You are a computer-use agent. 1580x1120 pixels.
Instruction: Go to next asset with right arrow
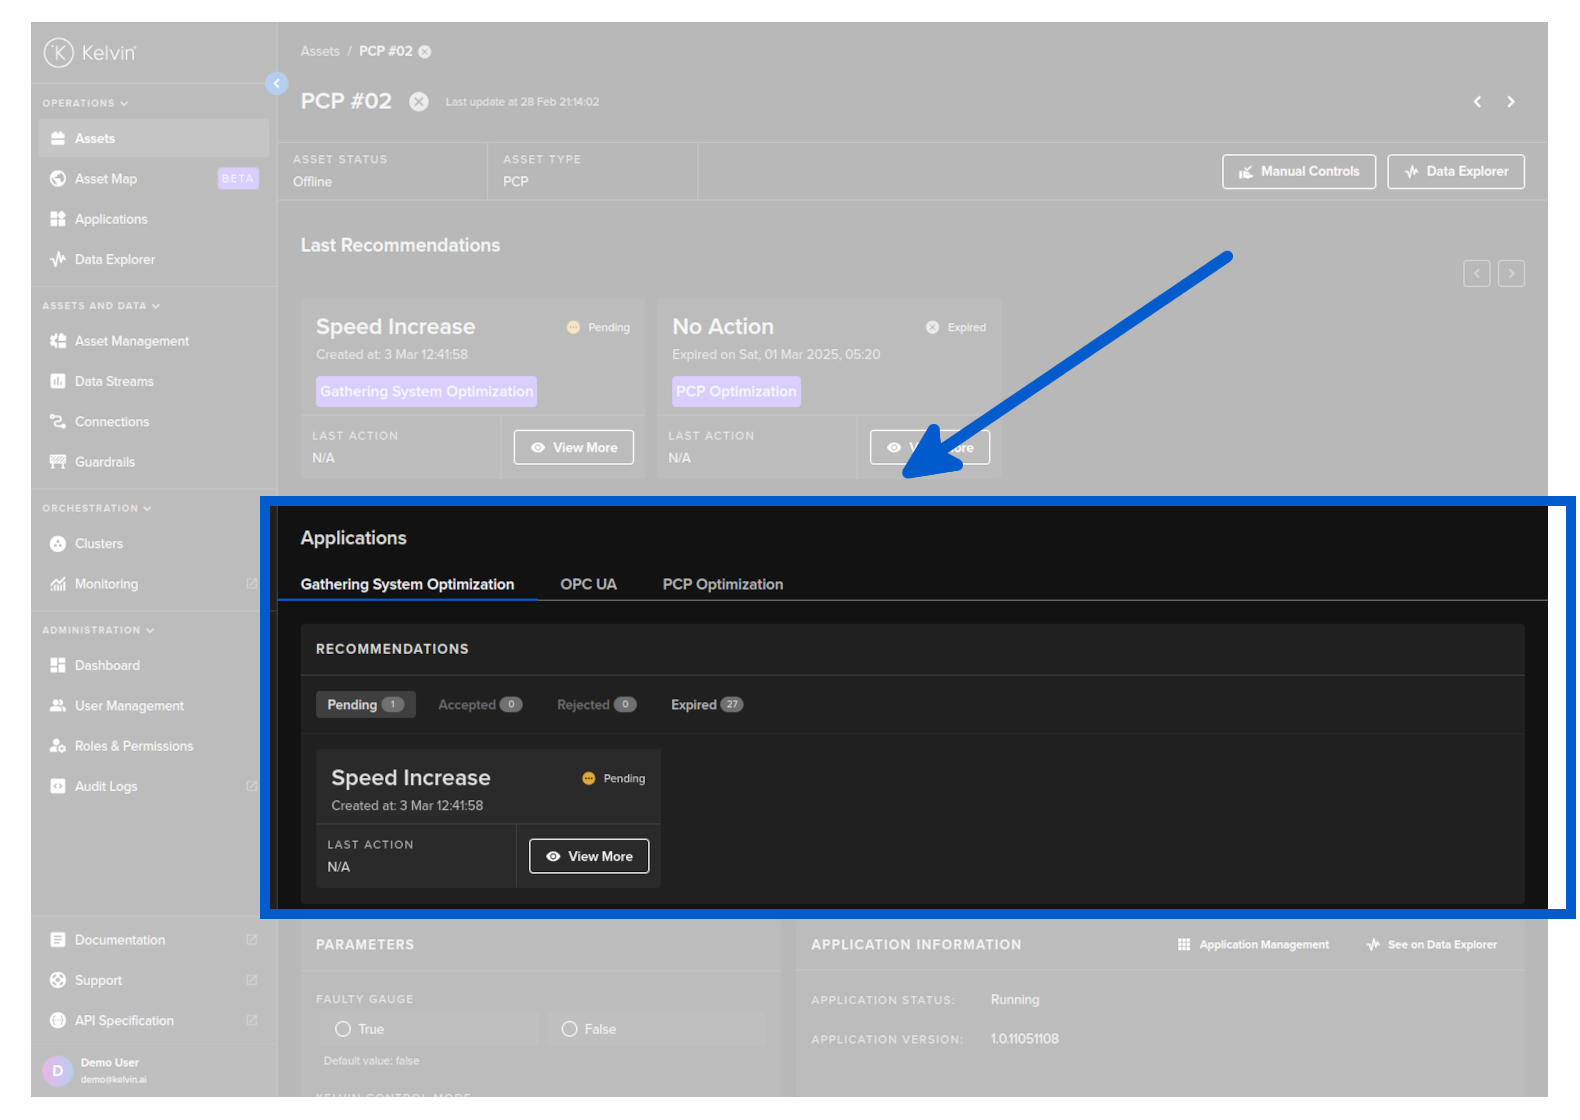(x=1510, y=102)
